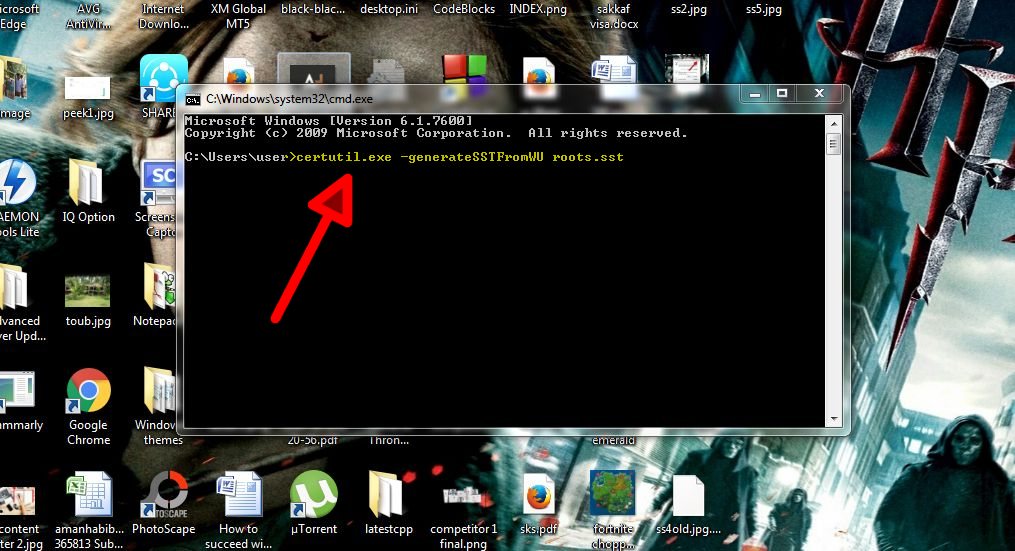The height and width of the screenshot is (551, 1015).
Task: Launch PhotoScape from the desktop
Action: tap(164, 494)
